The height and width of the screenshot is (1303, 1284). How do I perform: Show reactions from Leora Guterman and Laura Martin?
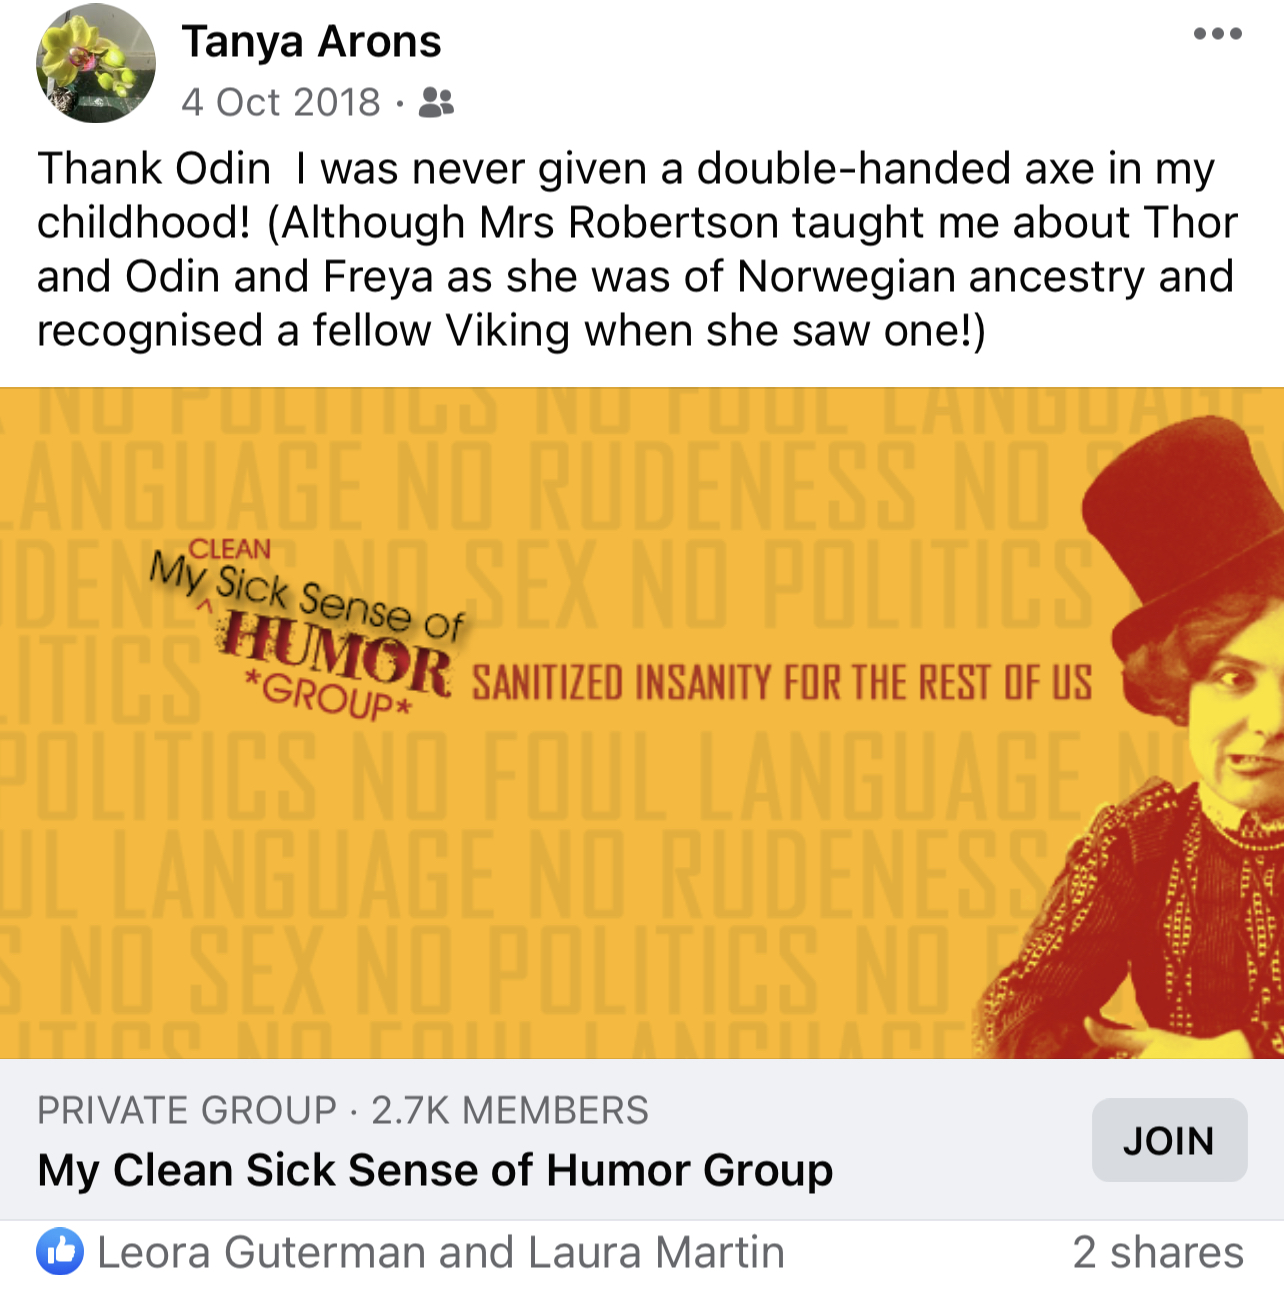point(440,1252)
